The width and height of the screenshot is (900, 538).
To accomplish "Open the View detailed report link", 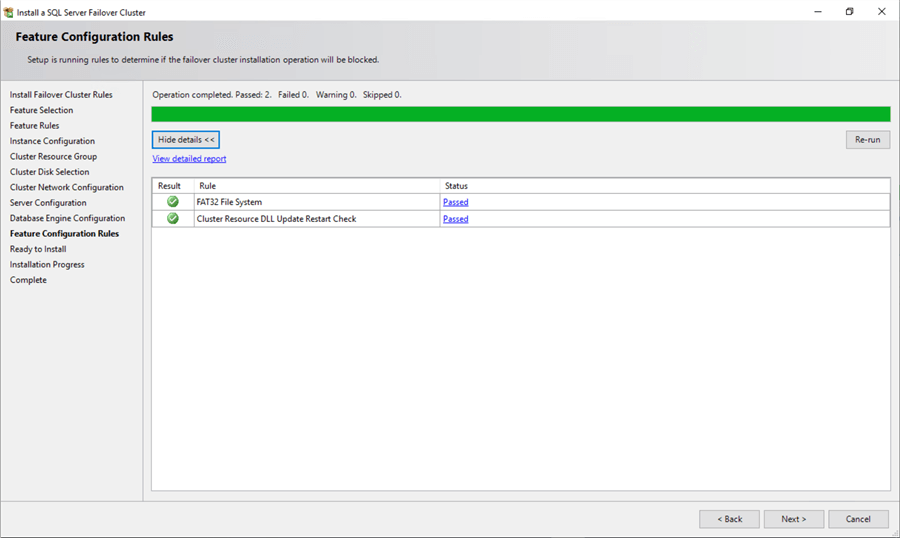I will [189, 159].
